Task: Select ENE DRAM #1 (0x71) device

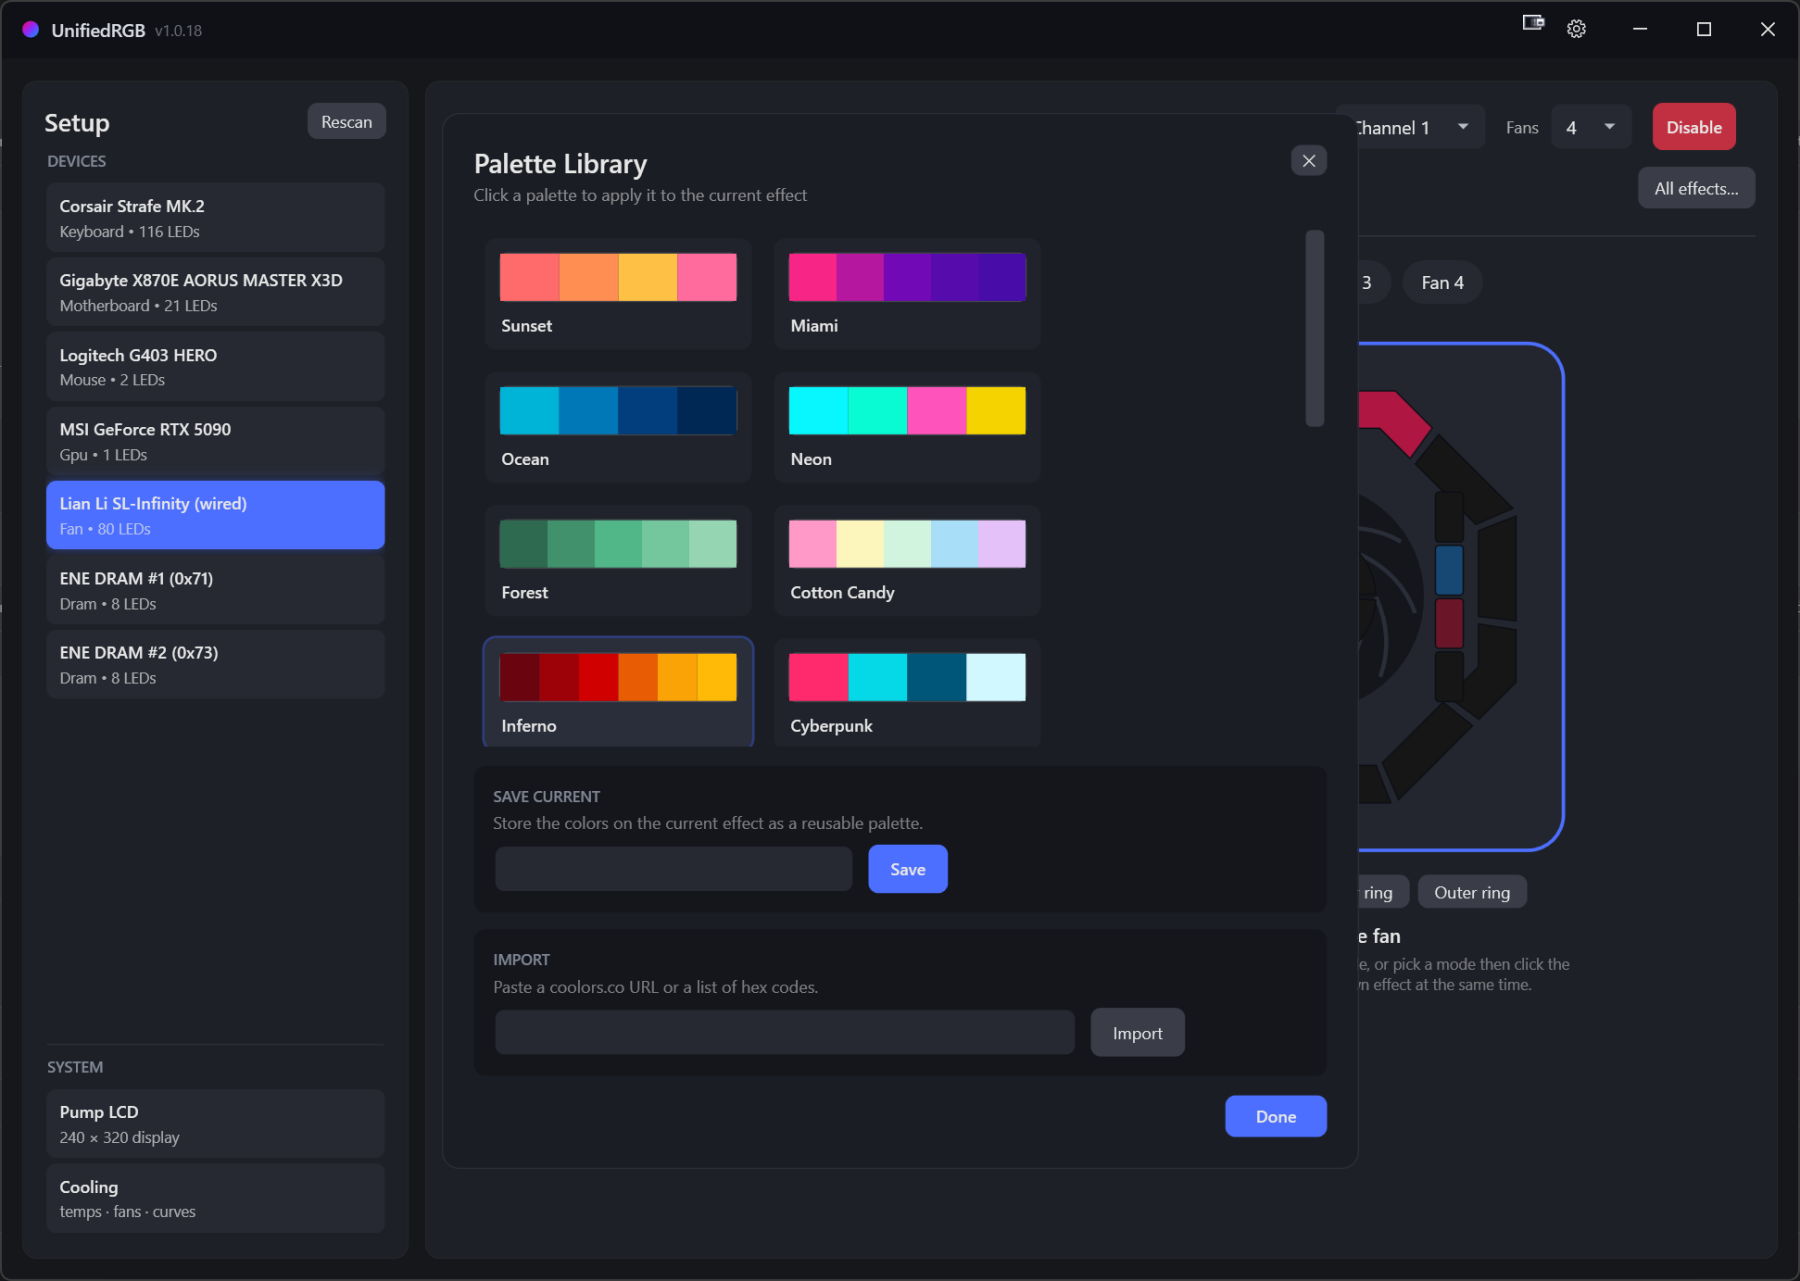Action: [215, 590]
